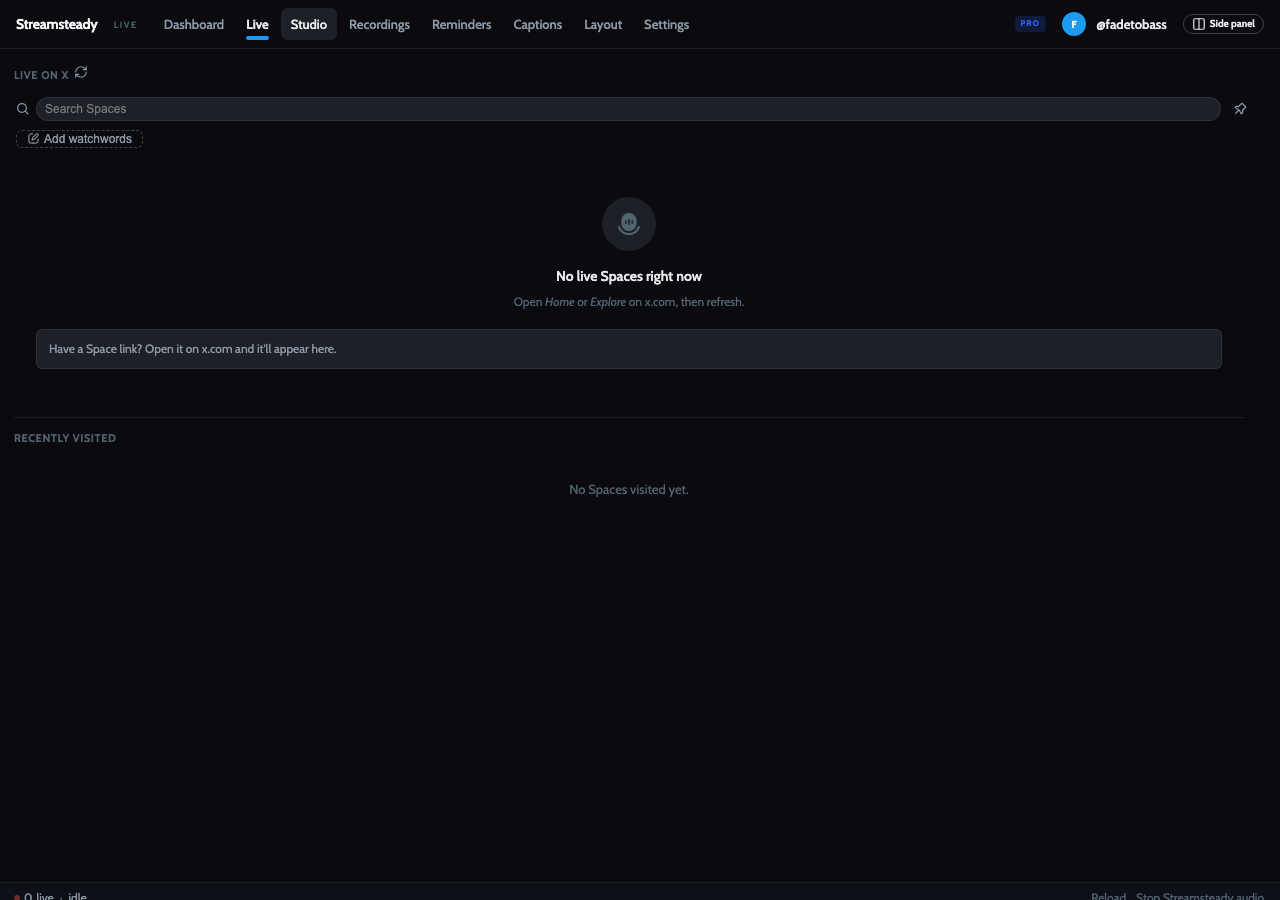Open the Dashboard tab
The width and height of the screenshot is (1280, 900).
click(x=194, y=24)
